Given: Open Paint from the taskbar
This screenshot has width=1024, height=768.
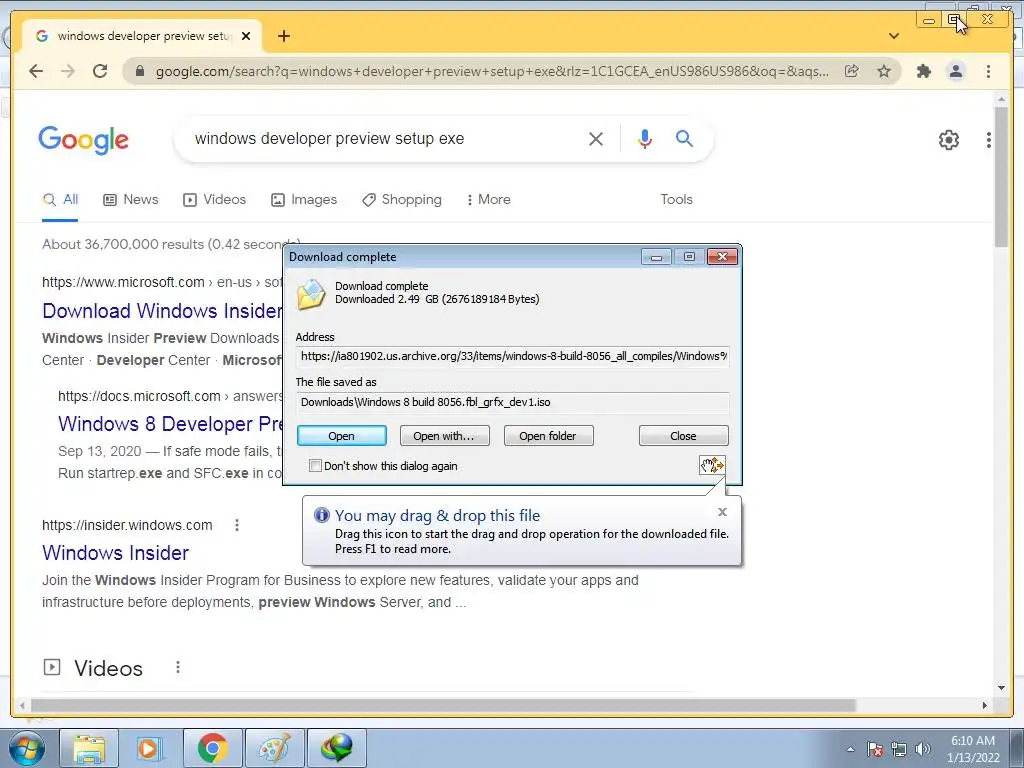Looking at the screenshot, I should click(274, 748).
